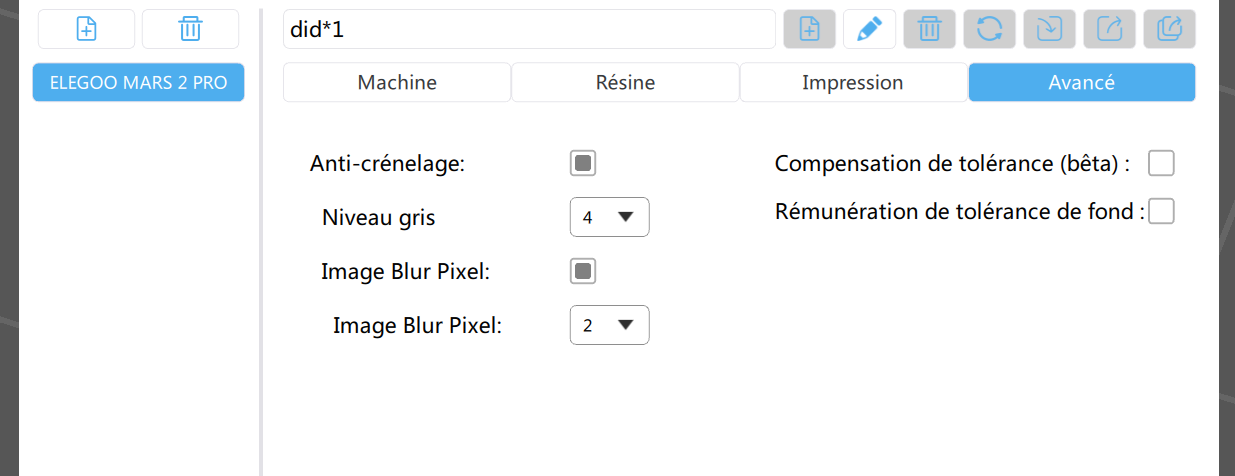Click the pencil icon to rename the profile
Viewport: 1235px width, 476px height.
(869, 29)
